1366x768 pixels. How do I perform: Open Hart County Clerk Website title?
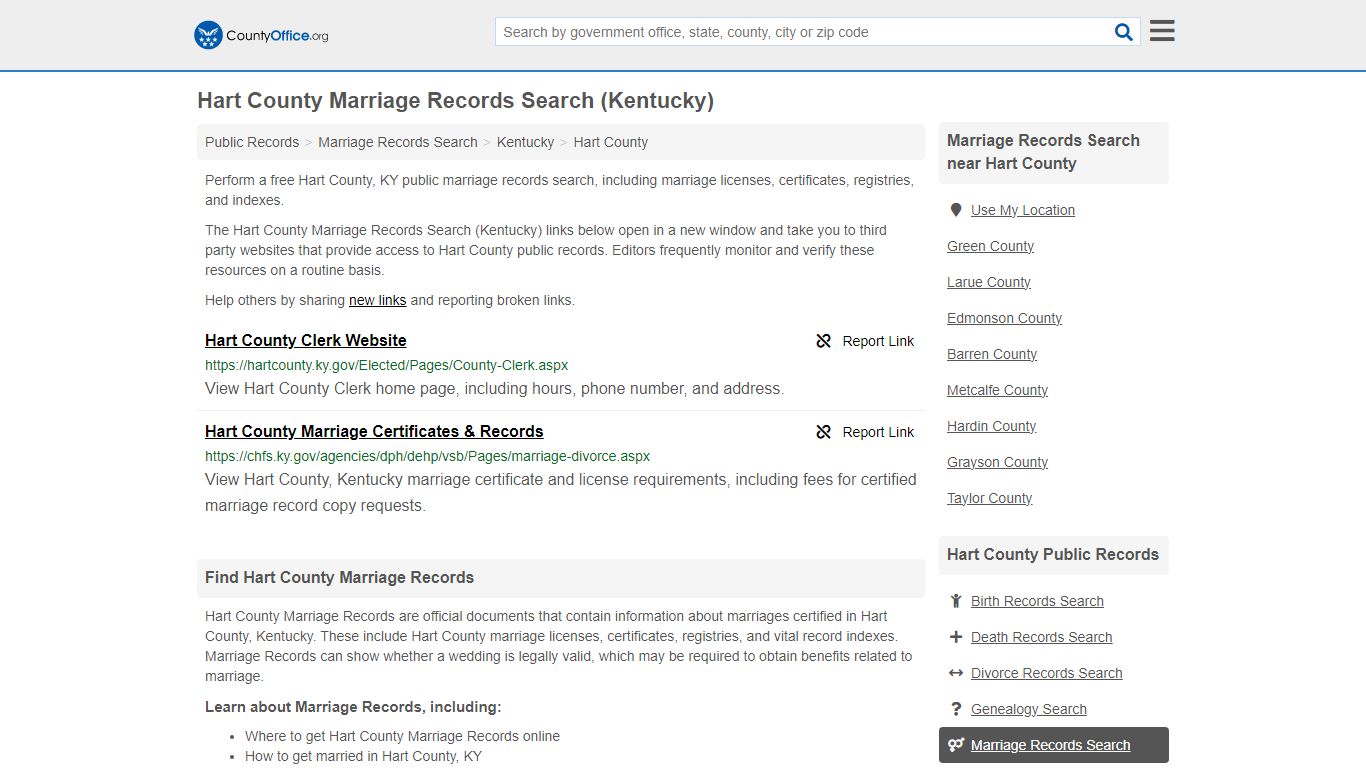pos(306,340)
